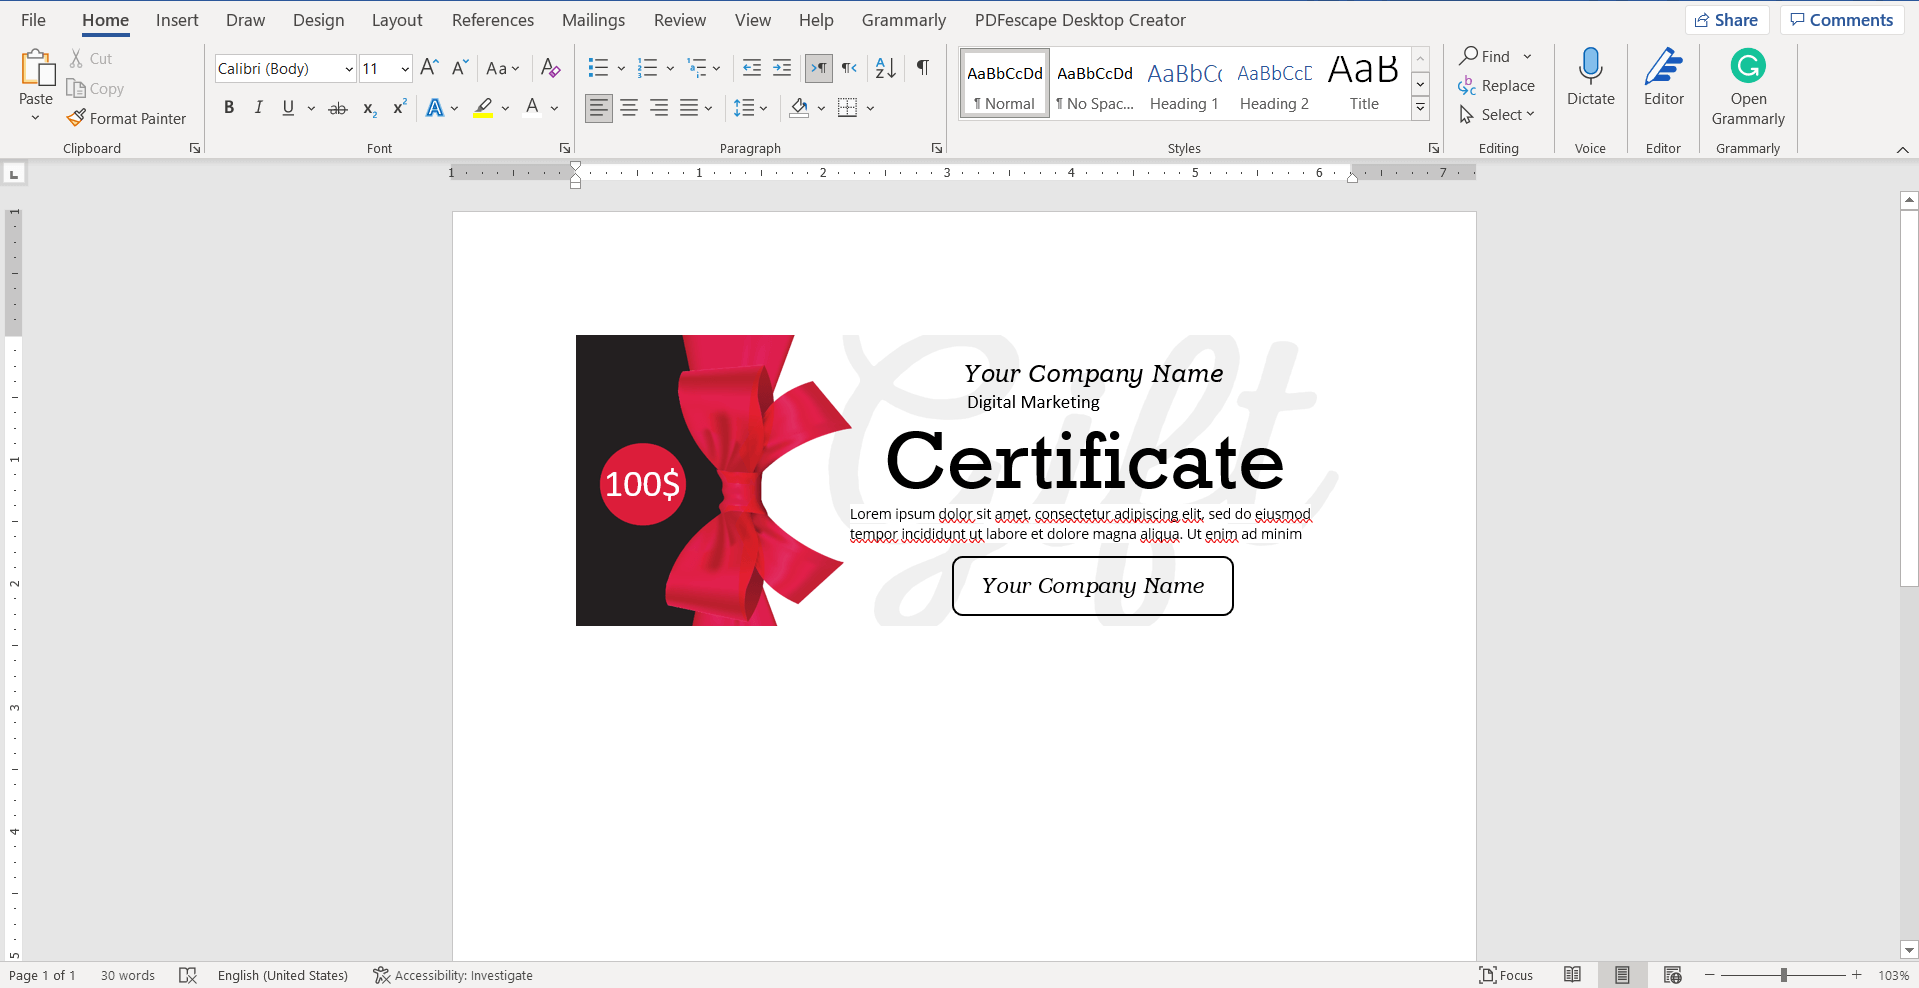
Task: Click the Borders grid icon
Action: 847,108
